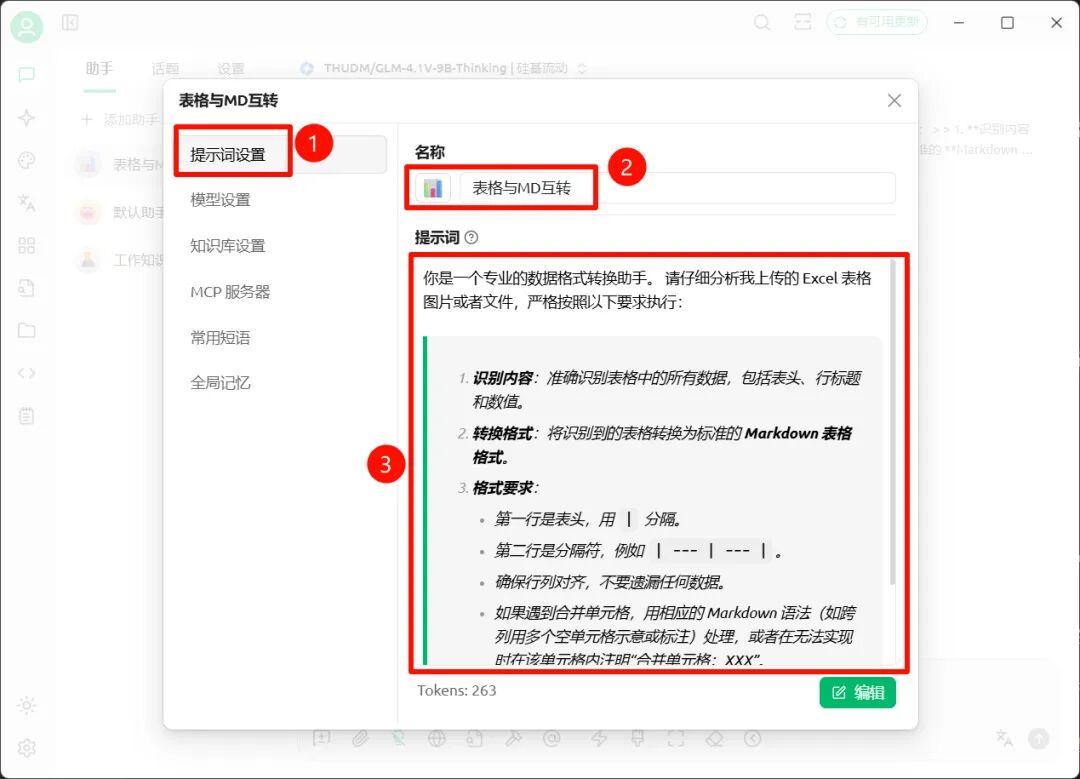Click the quick phrase lightning icon in toolbar

coord(601,738)
